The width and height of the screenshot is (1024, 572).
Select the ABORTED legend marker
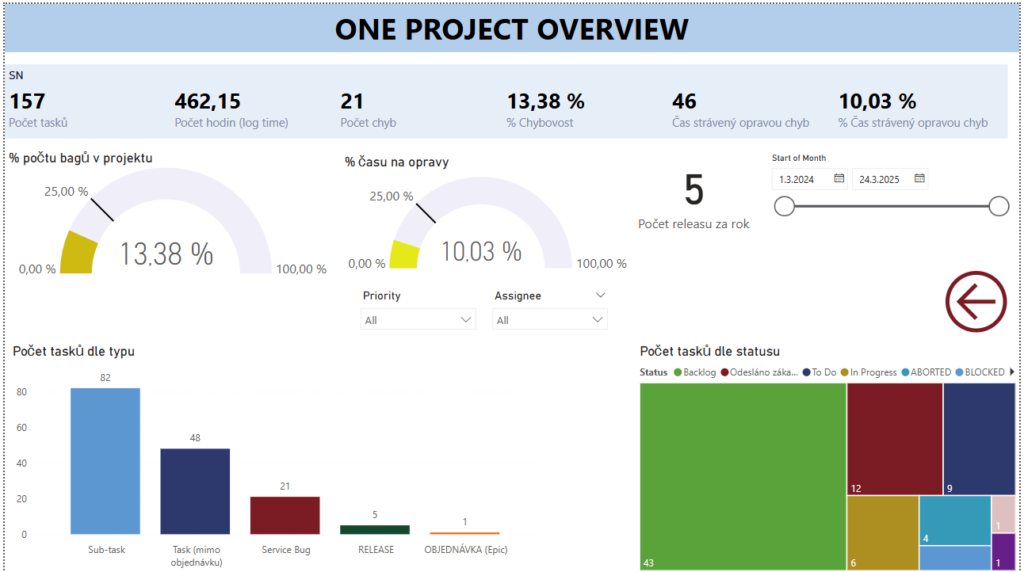905,372
